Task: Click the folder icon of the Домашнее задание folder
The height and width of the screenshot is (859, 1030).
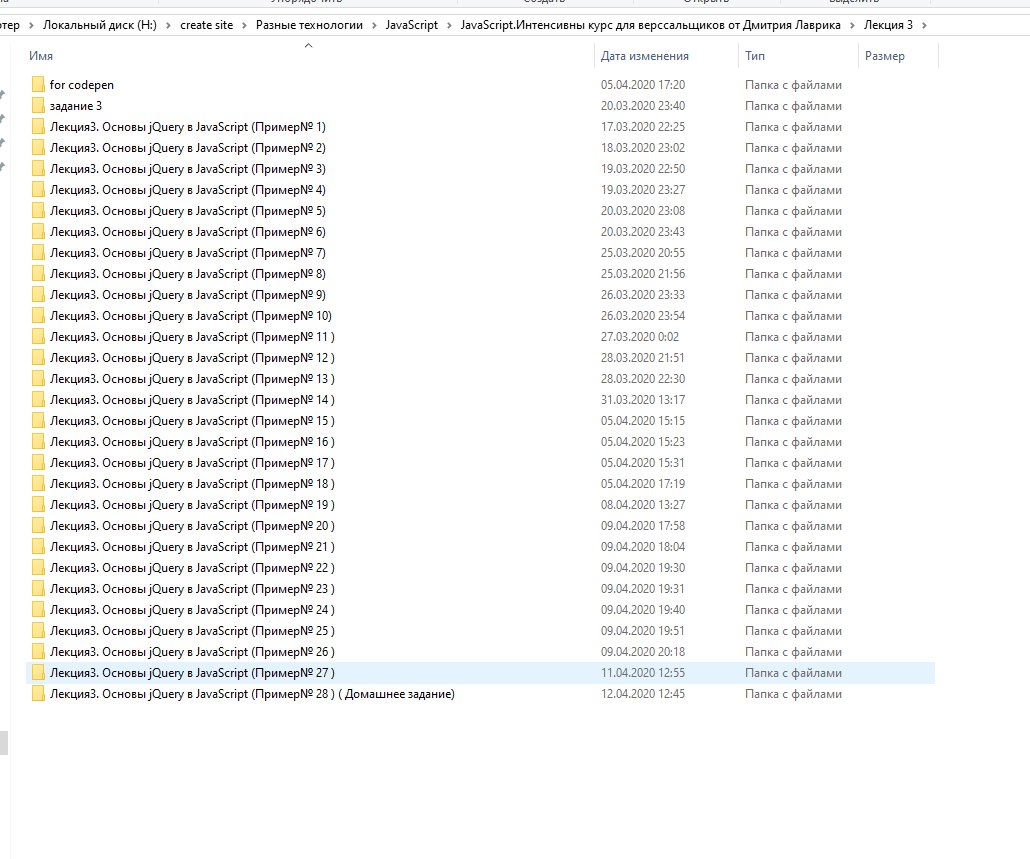Action: coord(38,694)
